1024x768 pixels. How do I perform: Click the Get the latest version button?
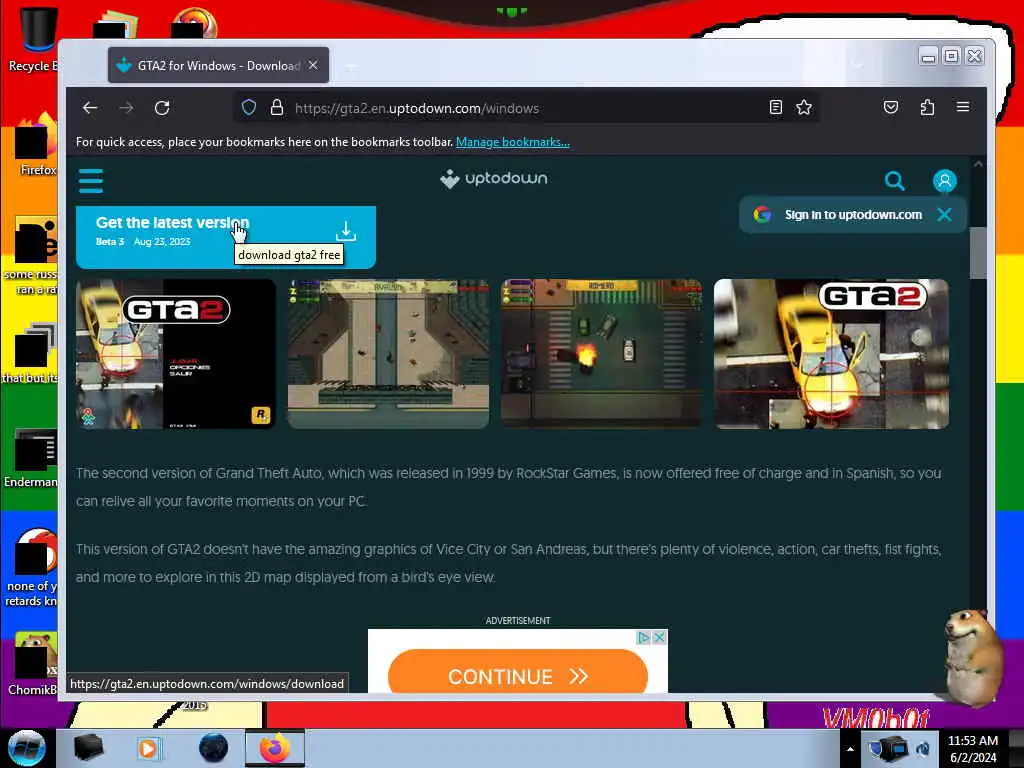coord(226,237)
